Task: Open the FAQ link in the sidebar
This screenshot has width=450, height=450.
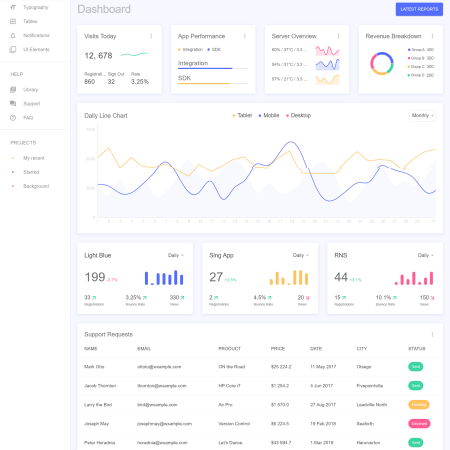Action: tap(28, 118)
